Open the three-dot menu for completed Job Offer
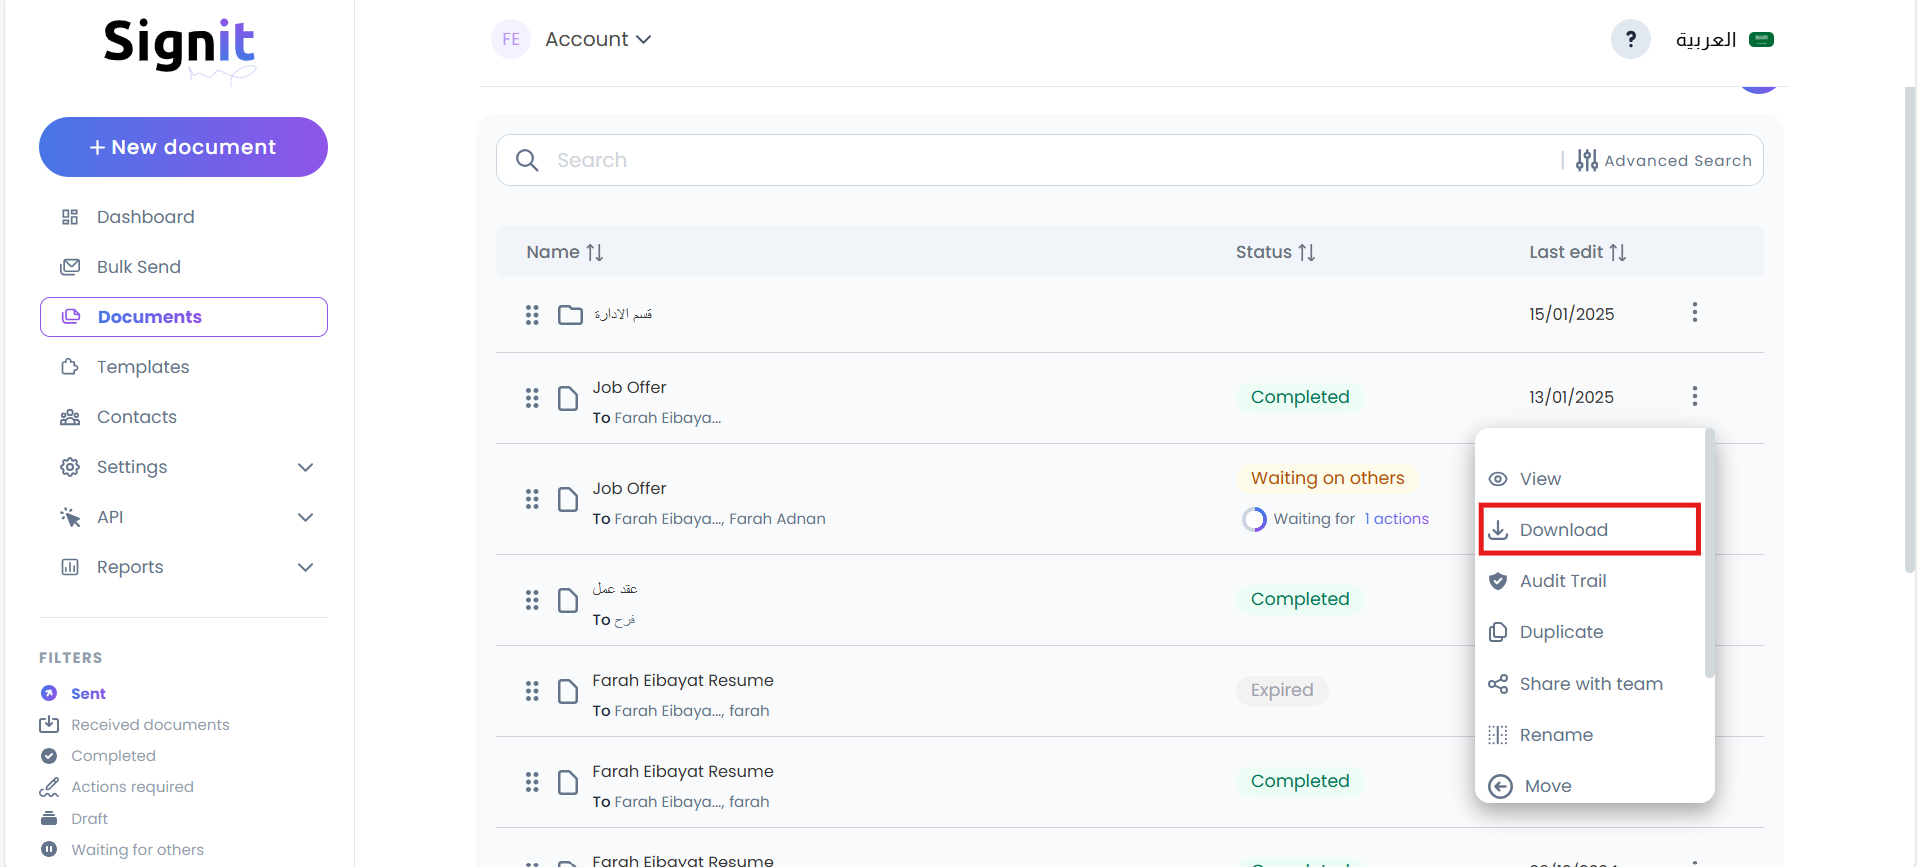The image size is (1918, 867). (x=1694, y=396)
